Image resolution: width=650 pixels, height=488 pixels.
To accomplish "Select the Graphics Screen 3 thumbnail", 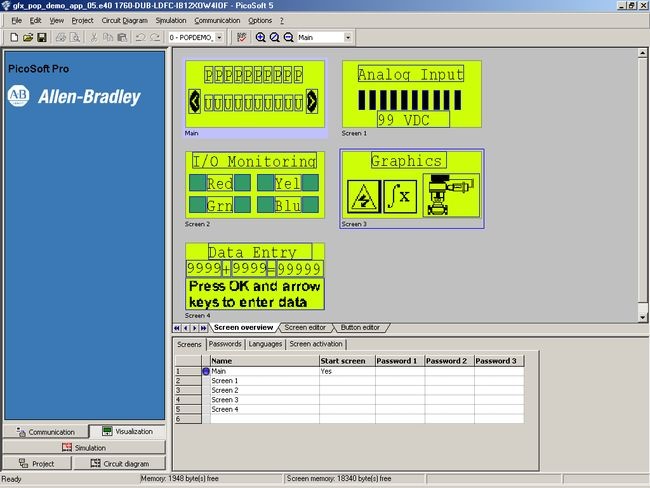I will point(411,188).
